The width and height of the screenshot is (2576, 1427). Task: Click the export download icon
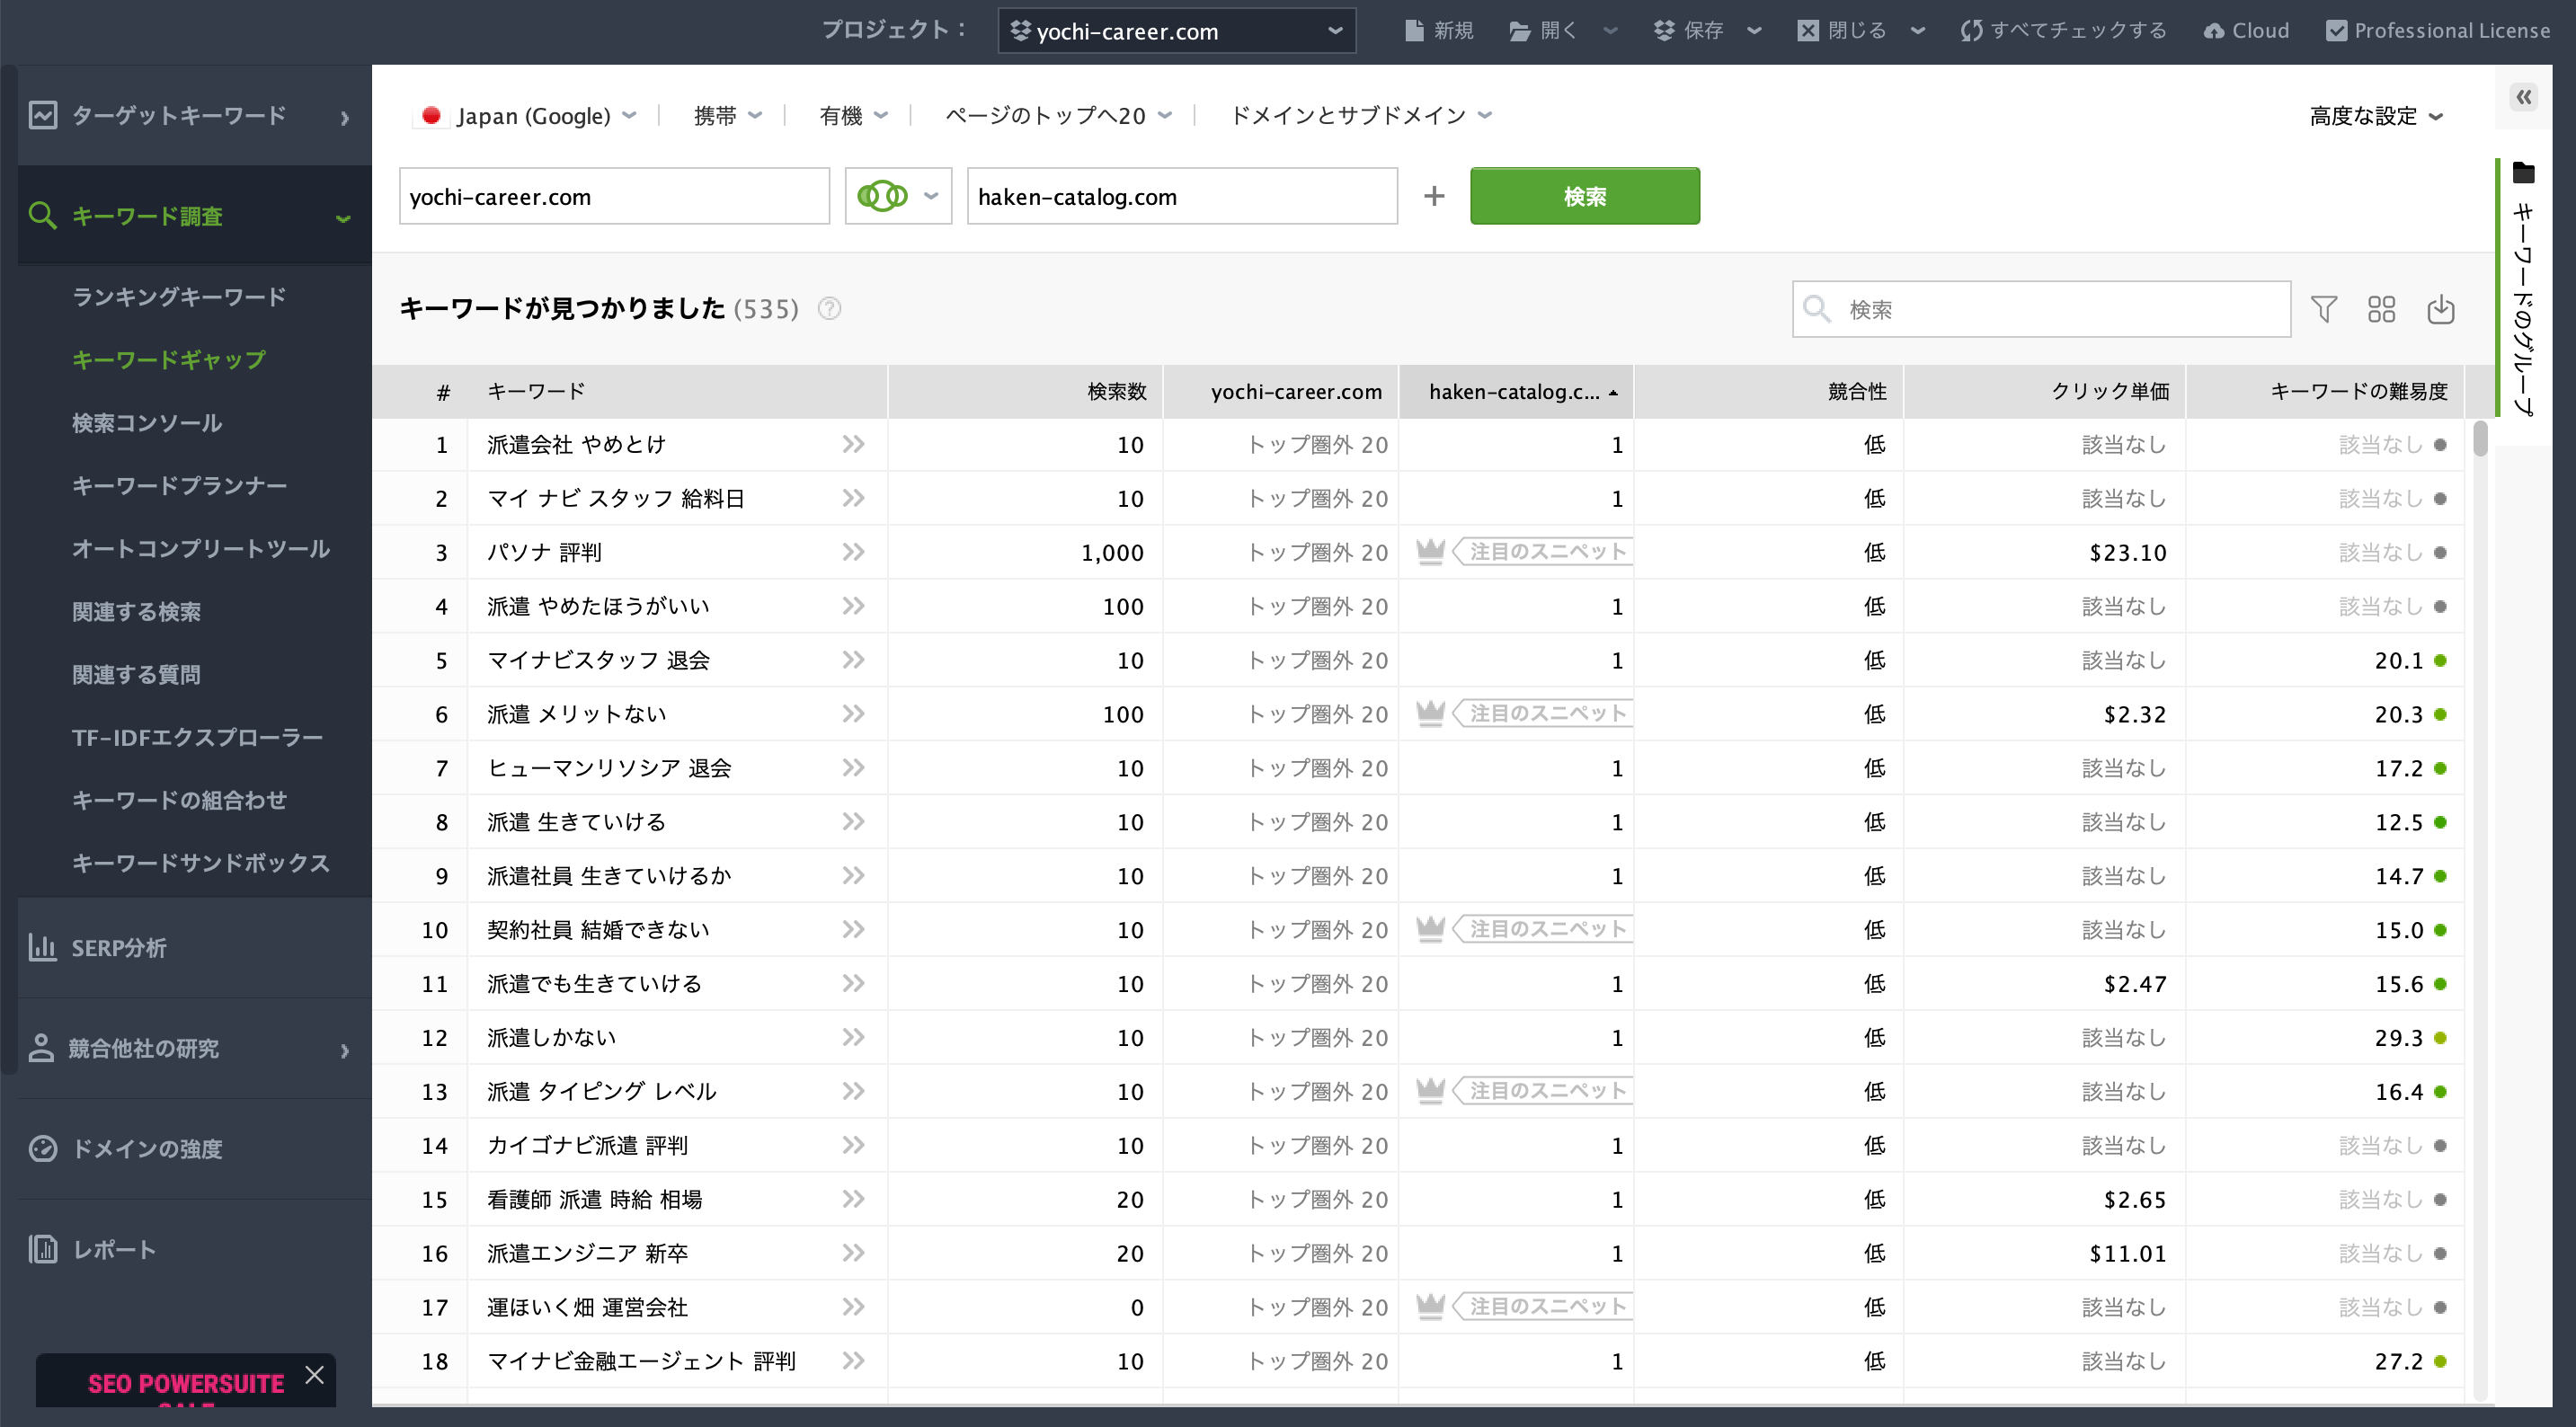(x=2440, y=309)
